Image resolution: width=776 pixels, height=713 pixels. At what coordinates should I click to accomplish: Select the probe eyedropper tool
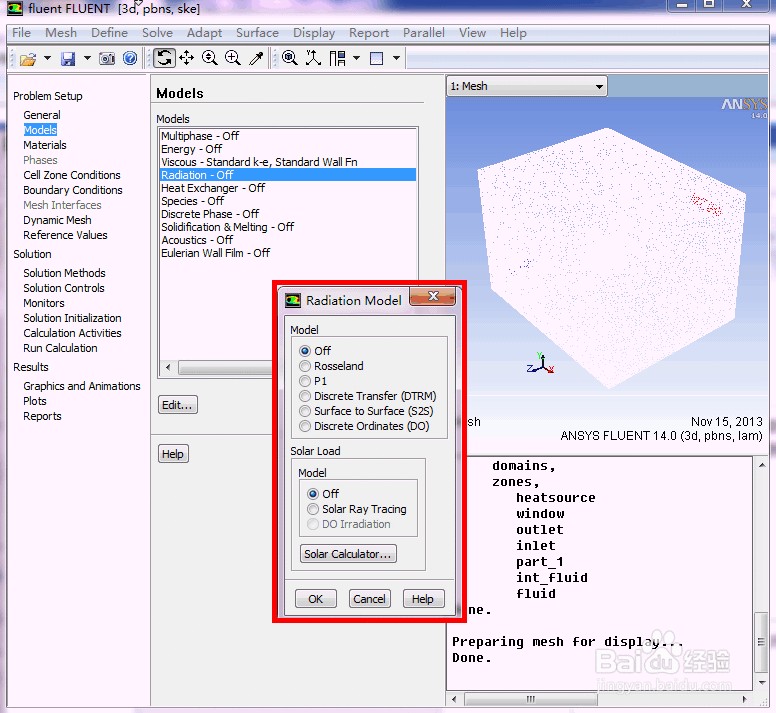point(256,58)
